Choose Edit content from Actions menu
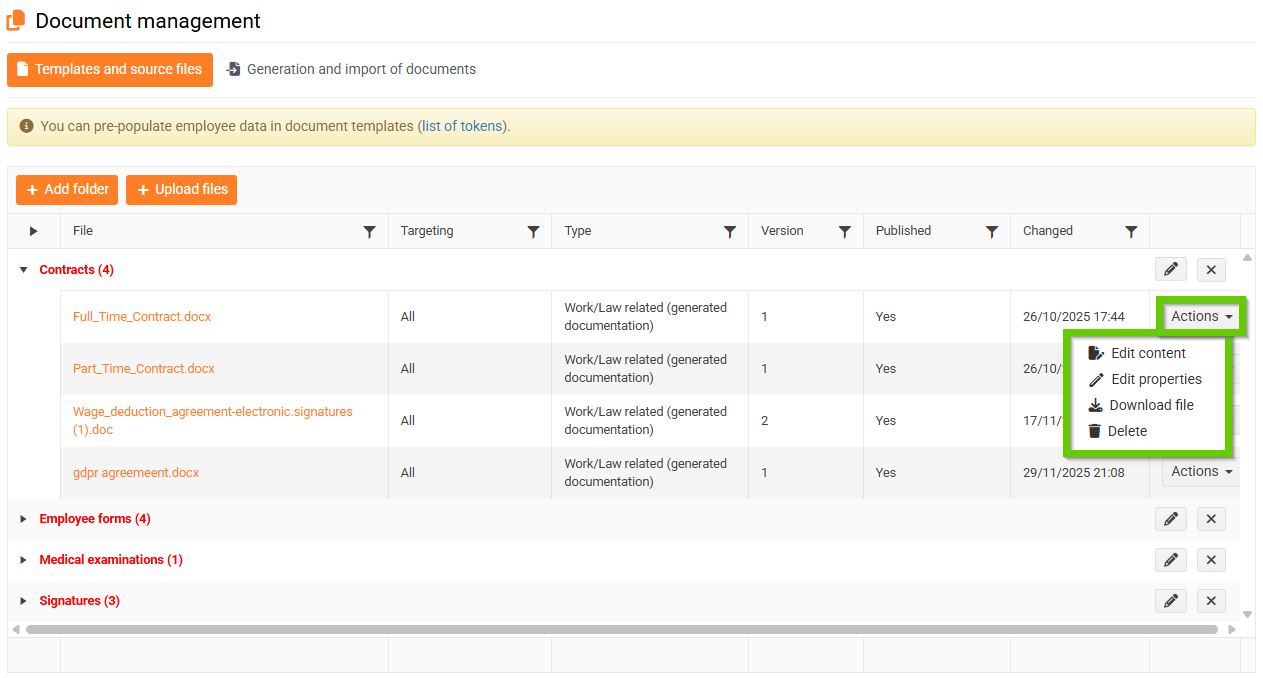The width and height of the screenshot is (1263, 678). [x=1147, y=353]
